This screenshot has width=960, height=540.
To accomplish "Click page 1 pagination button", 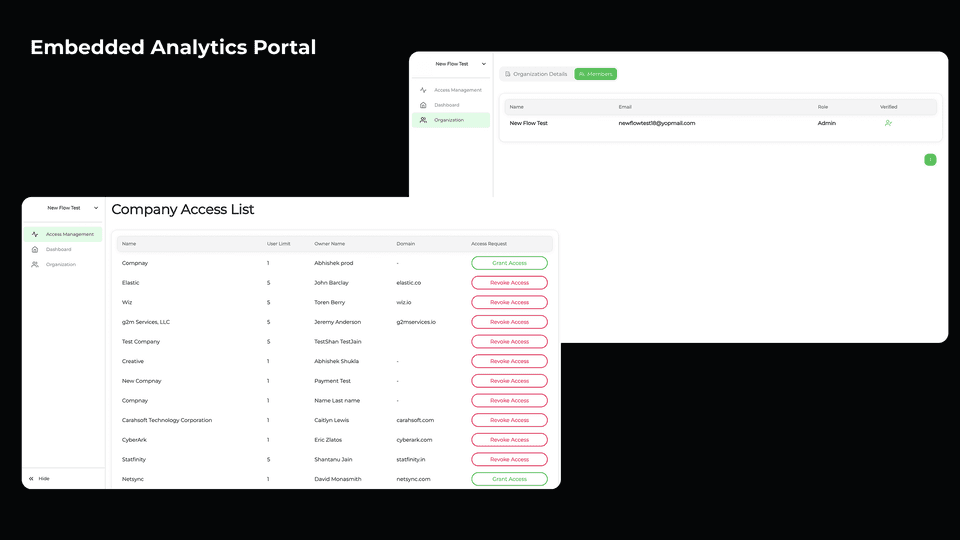I will click(x=930, y=160).
